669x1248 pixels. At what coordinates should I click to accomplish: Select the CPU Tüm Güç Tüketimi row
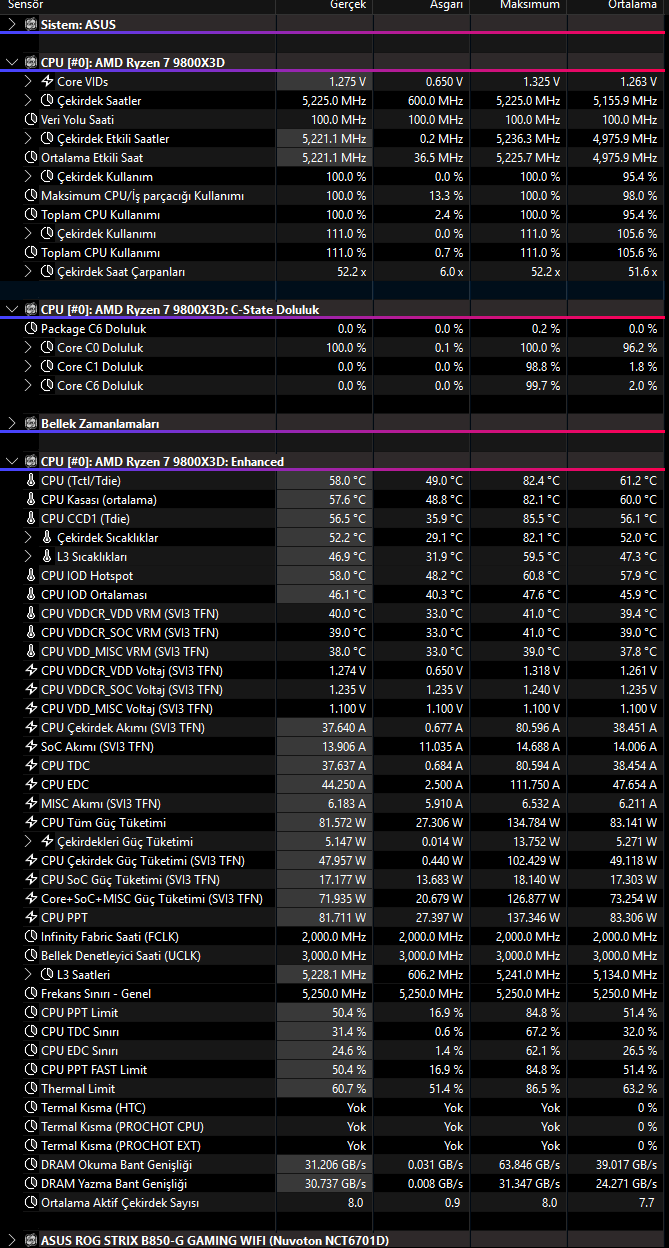pos(333,823)
